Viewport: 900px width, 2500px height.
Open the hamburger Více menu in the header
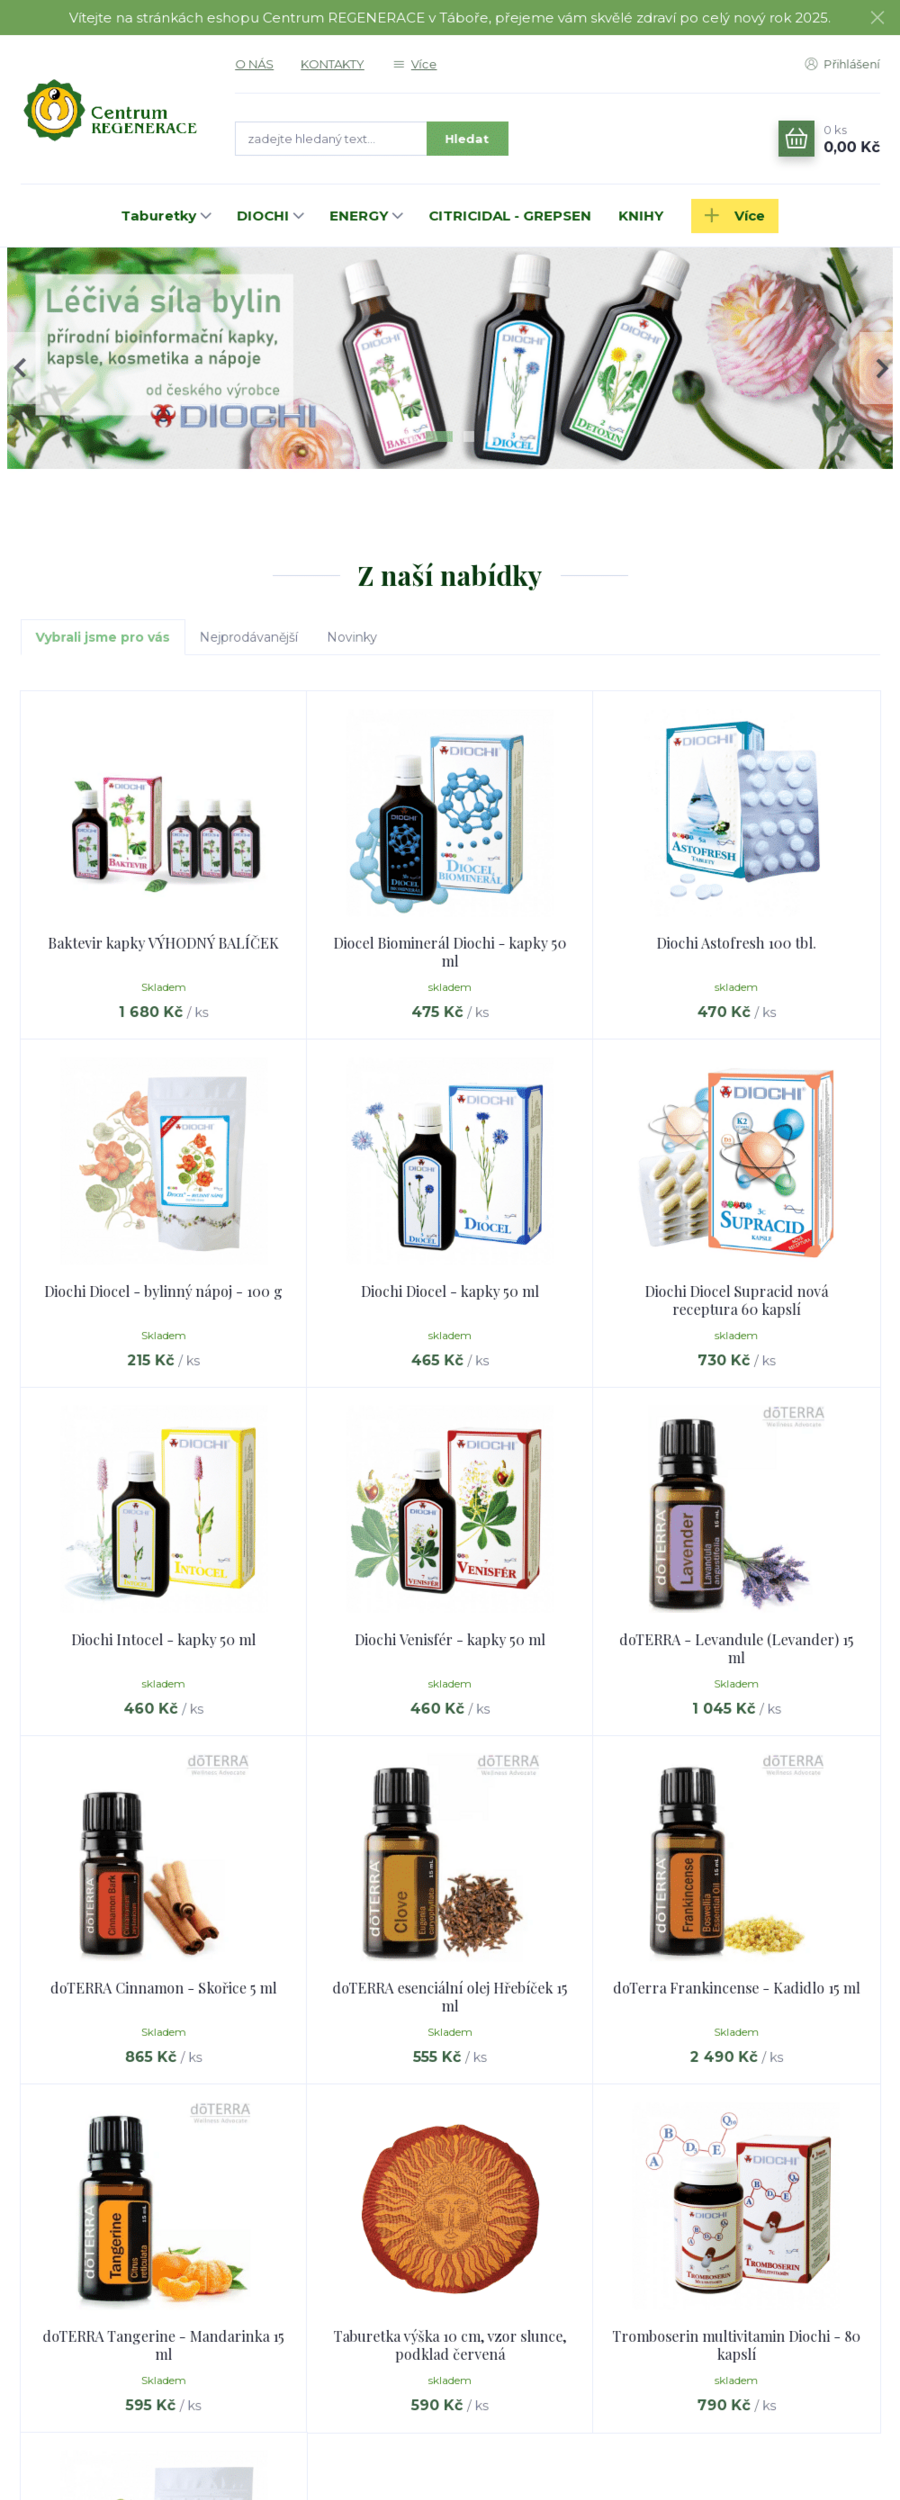point(415,64)
